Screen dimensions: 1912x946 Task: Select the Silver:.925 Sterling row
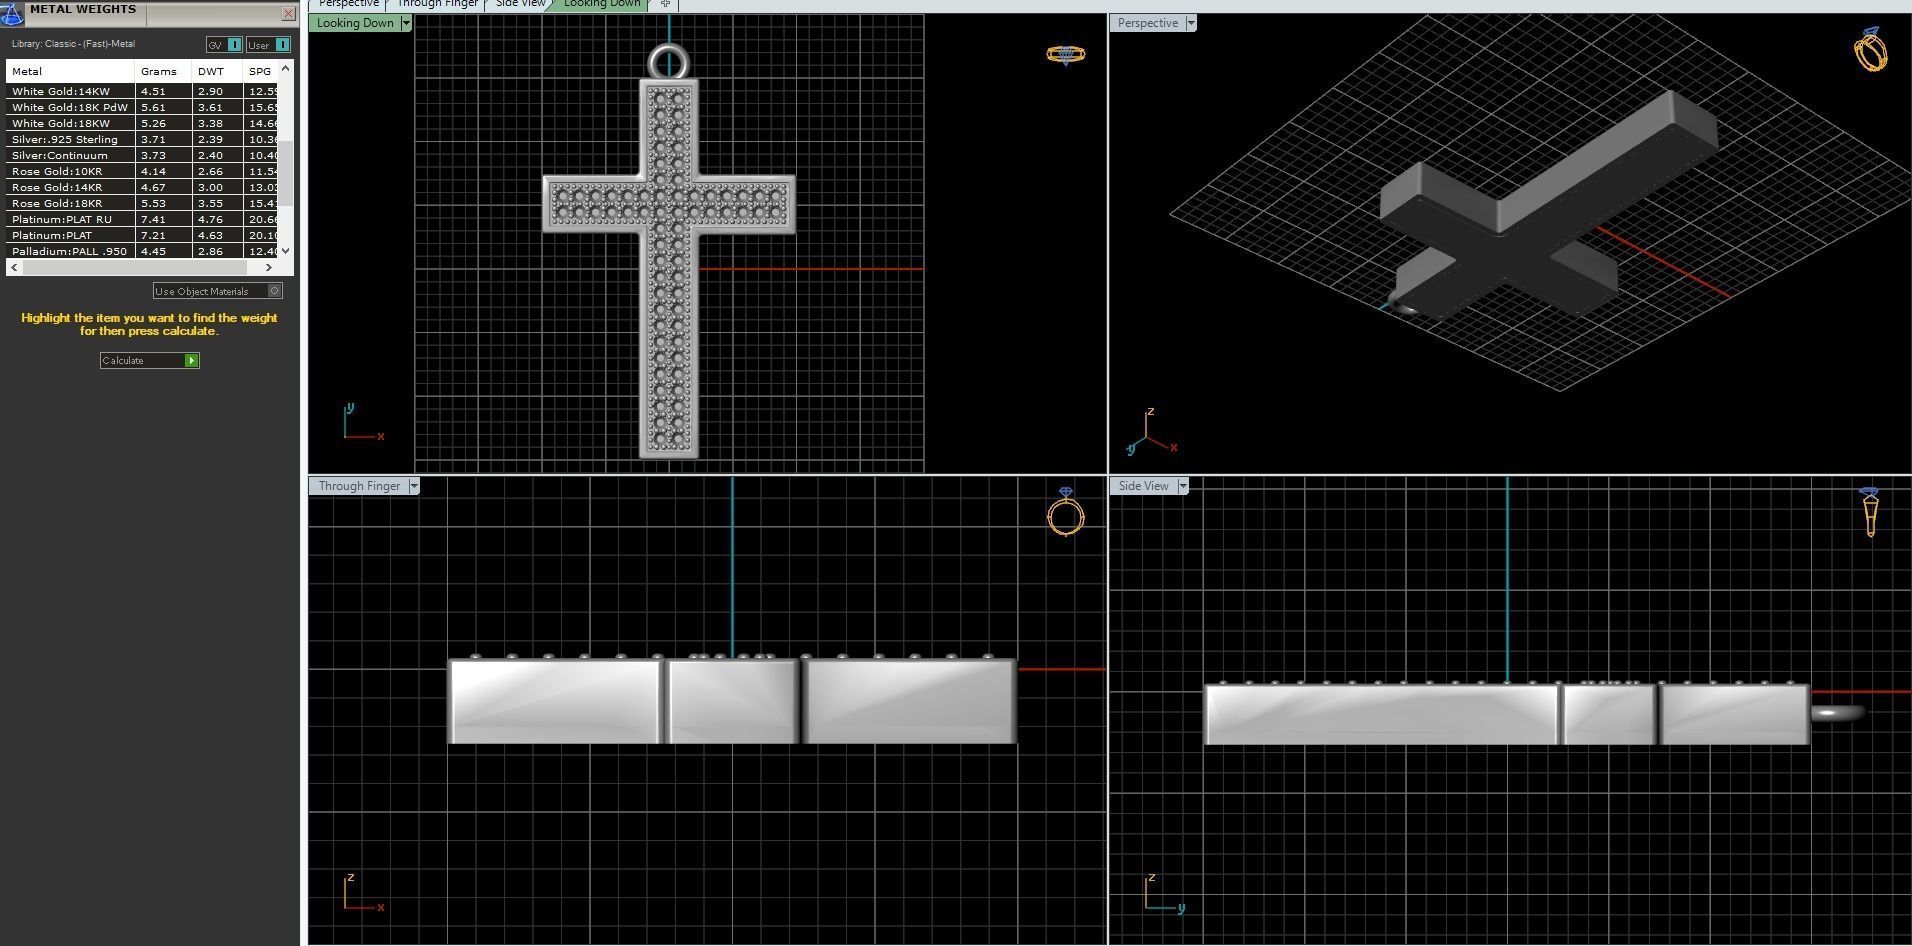tap(142, 139)
